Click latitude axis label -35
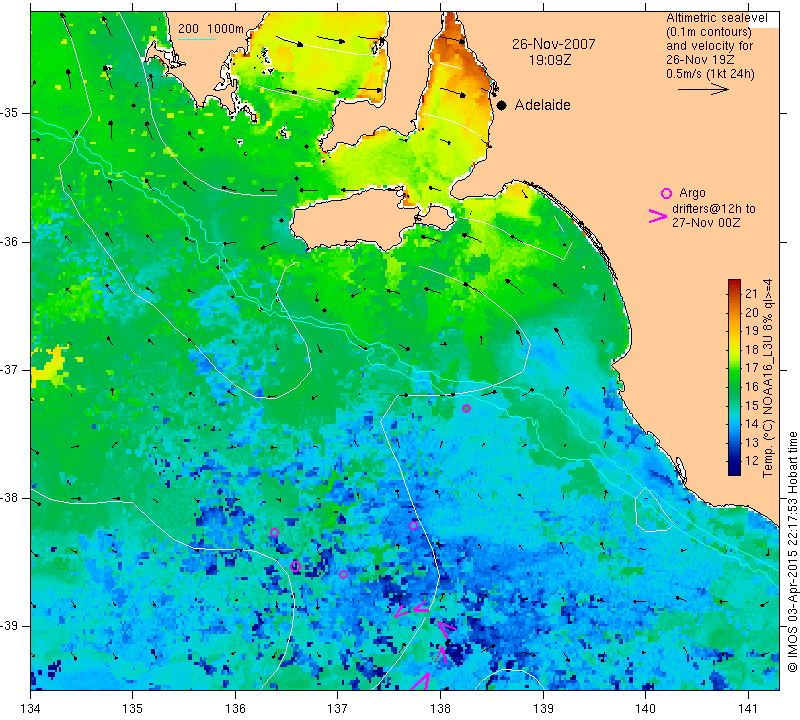 (10, 113)
